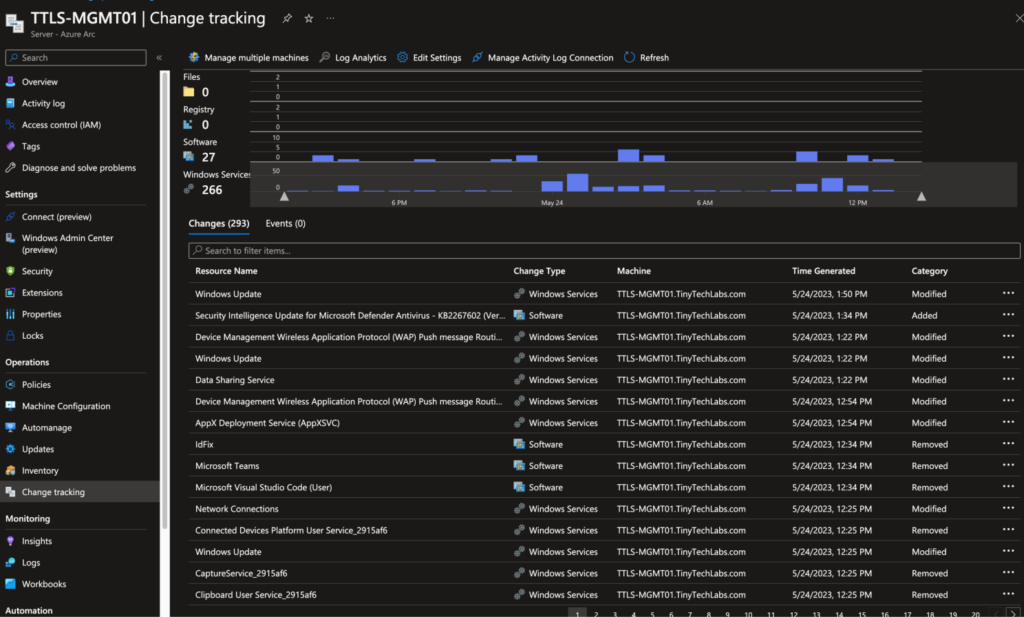Image resolution: width=1024 pixels, height=617 pixels.
Task: Open row menu for IdFix
Action: 1008,445
